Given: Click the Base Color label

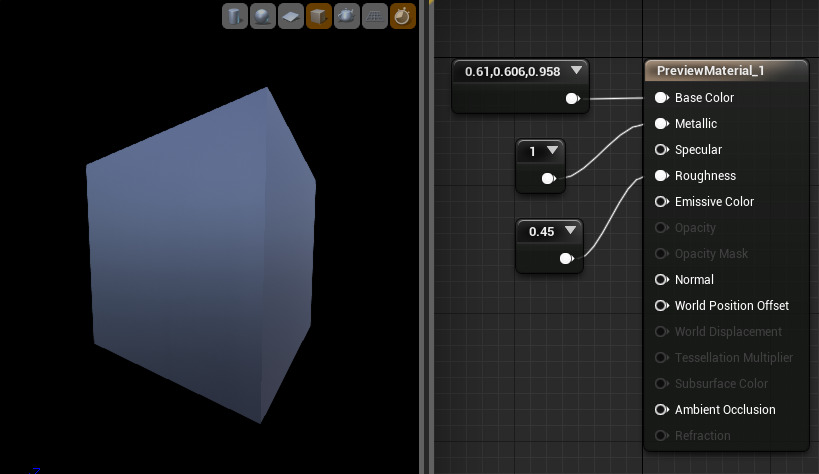Looking at the screenshot, I should (704, 98).
